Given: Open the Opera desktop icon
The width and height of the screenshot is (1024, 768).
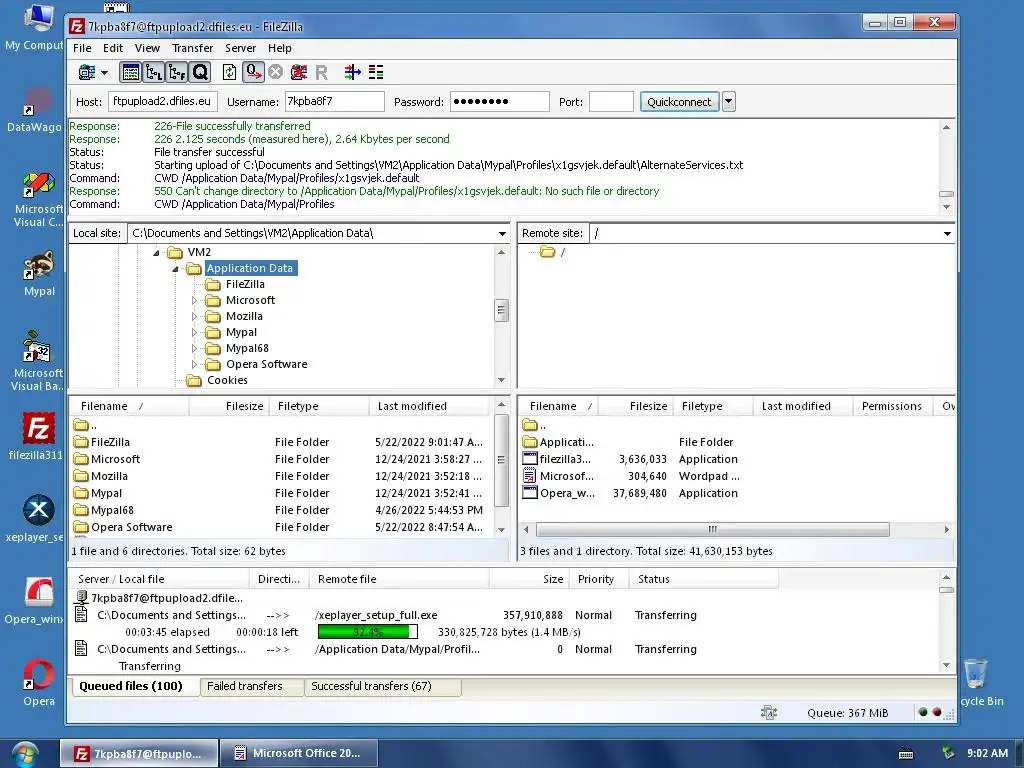Looking at the screenshot, I should coord(39,683).
